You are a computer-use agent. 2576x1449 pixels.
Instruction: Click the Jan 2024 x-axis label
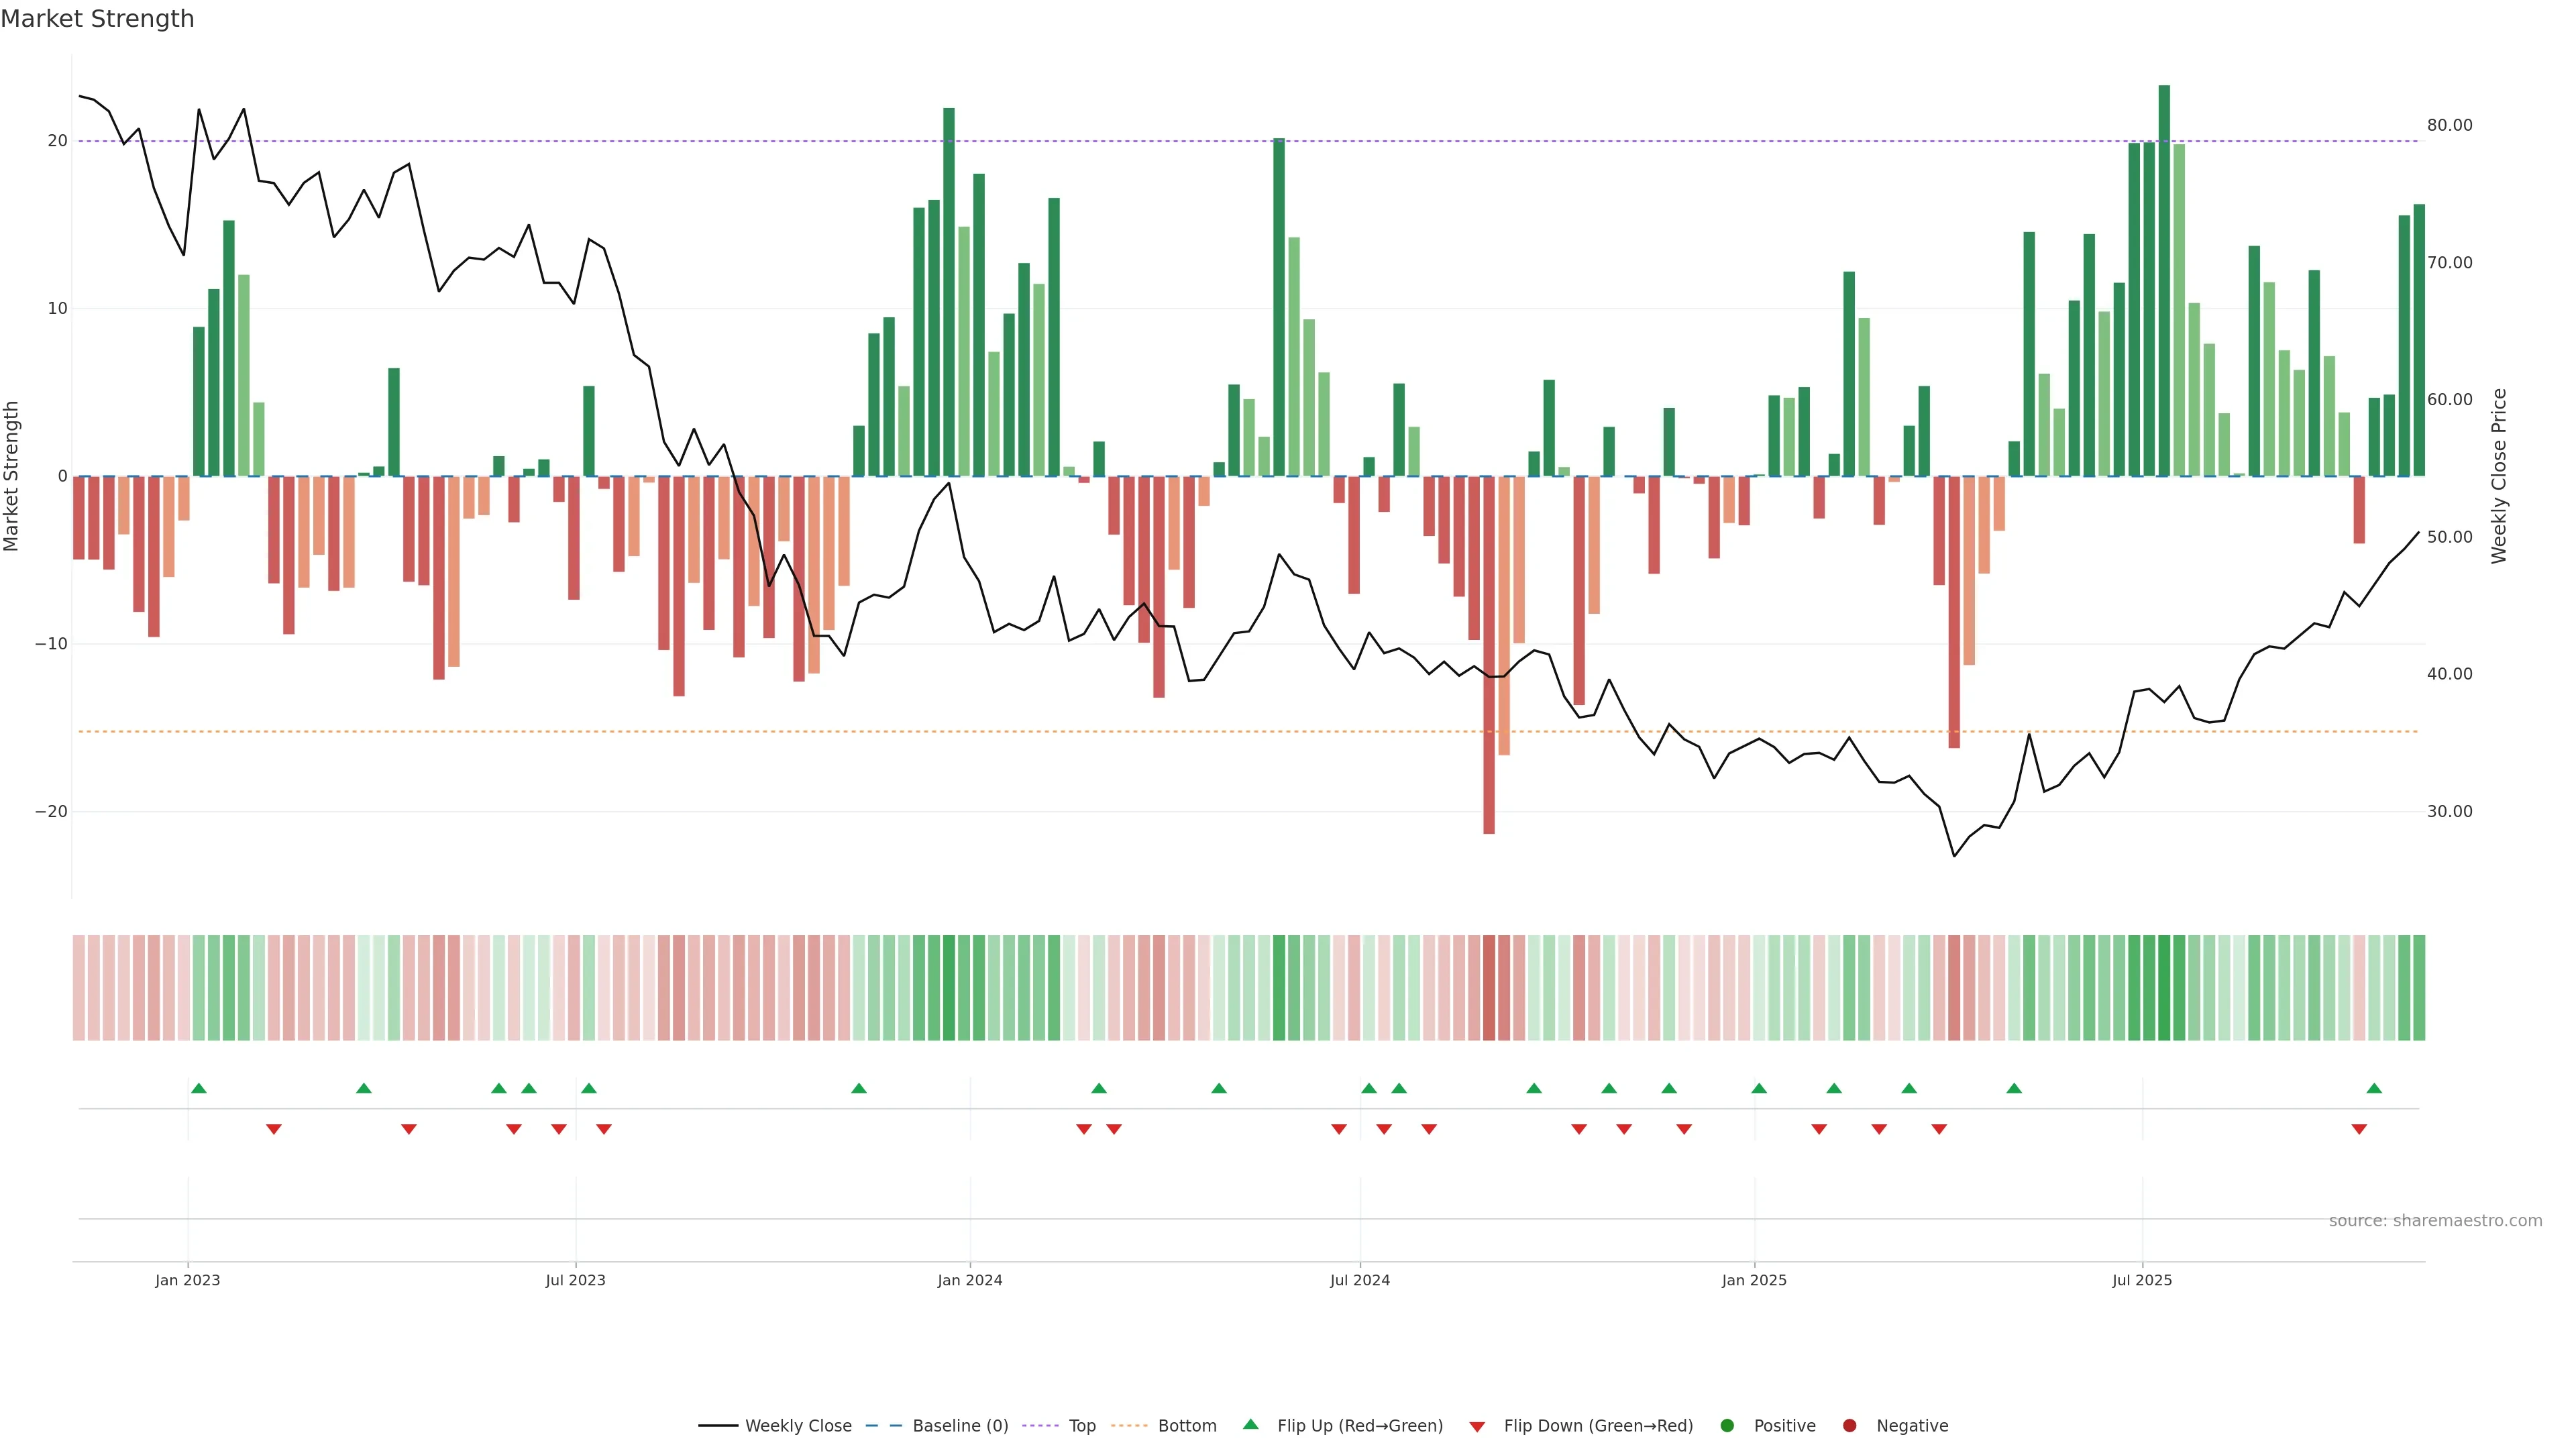pos(969,1280)
